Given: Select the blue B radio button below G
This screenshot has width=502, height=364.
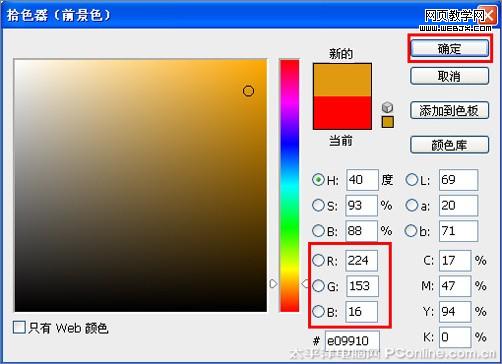Looking at the screenshot, I should coord(318,311).
